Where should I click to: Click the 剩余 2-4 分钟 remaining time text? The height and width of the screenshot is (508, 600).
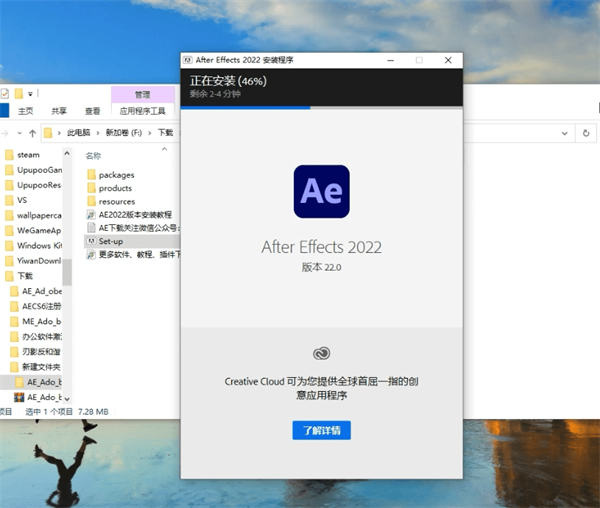[x=215, y=94]
